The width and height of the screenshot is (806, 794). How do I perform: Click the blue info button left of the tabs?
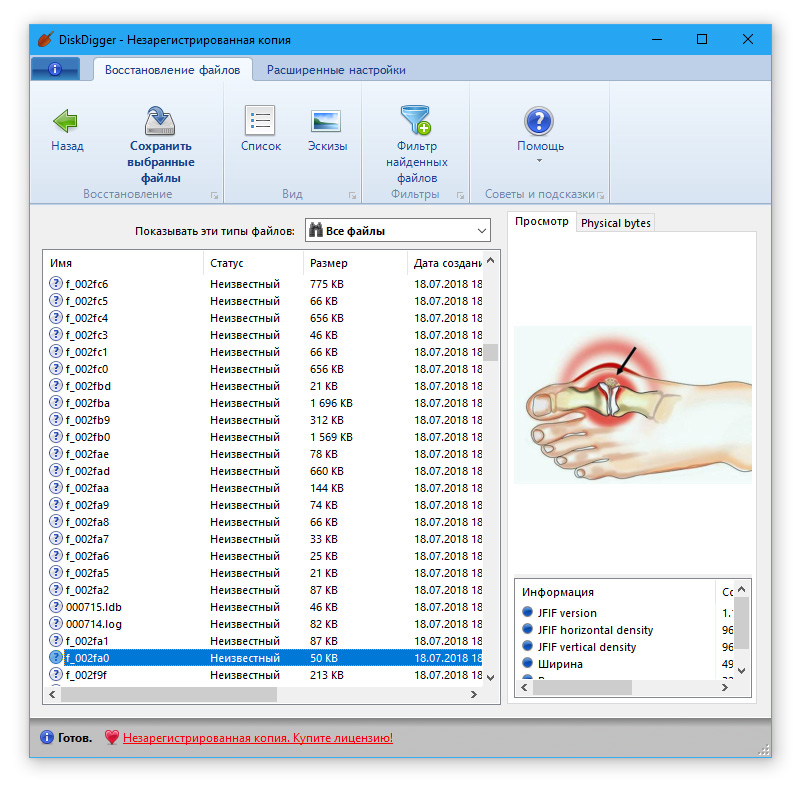(x=55, y=70)
